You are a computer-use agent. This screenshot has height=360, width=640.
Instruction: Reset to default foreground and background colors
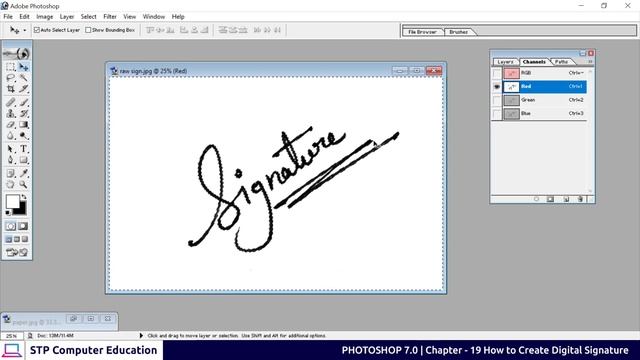tap(8, 212)
